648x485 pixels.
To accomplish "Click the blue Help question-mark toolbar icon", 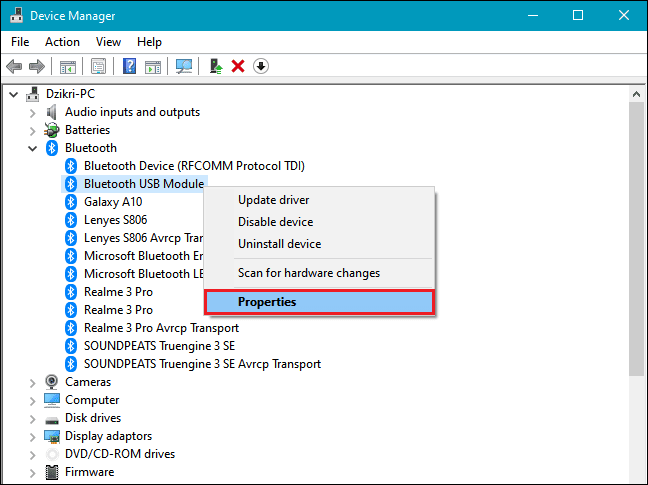I will click(129, 66).
